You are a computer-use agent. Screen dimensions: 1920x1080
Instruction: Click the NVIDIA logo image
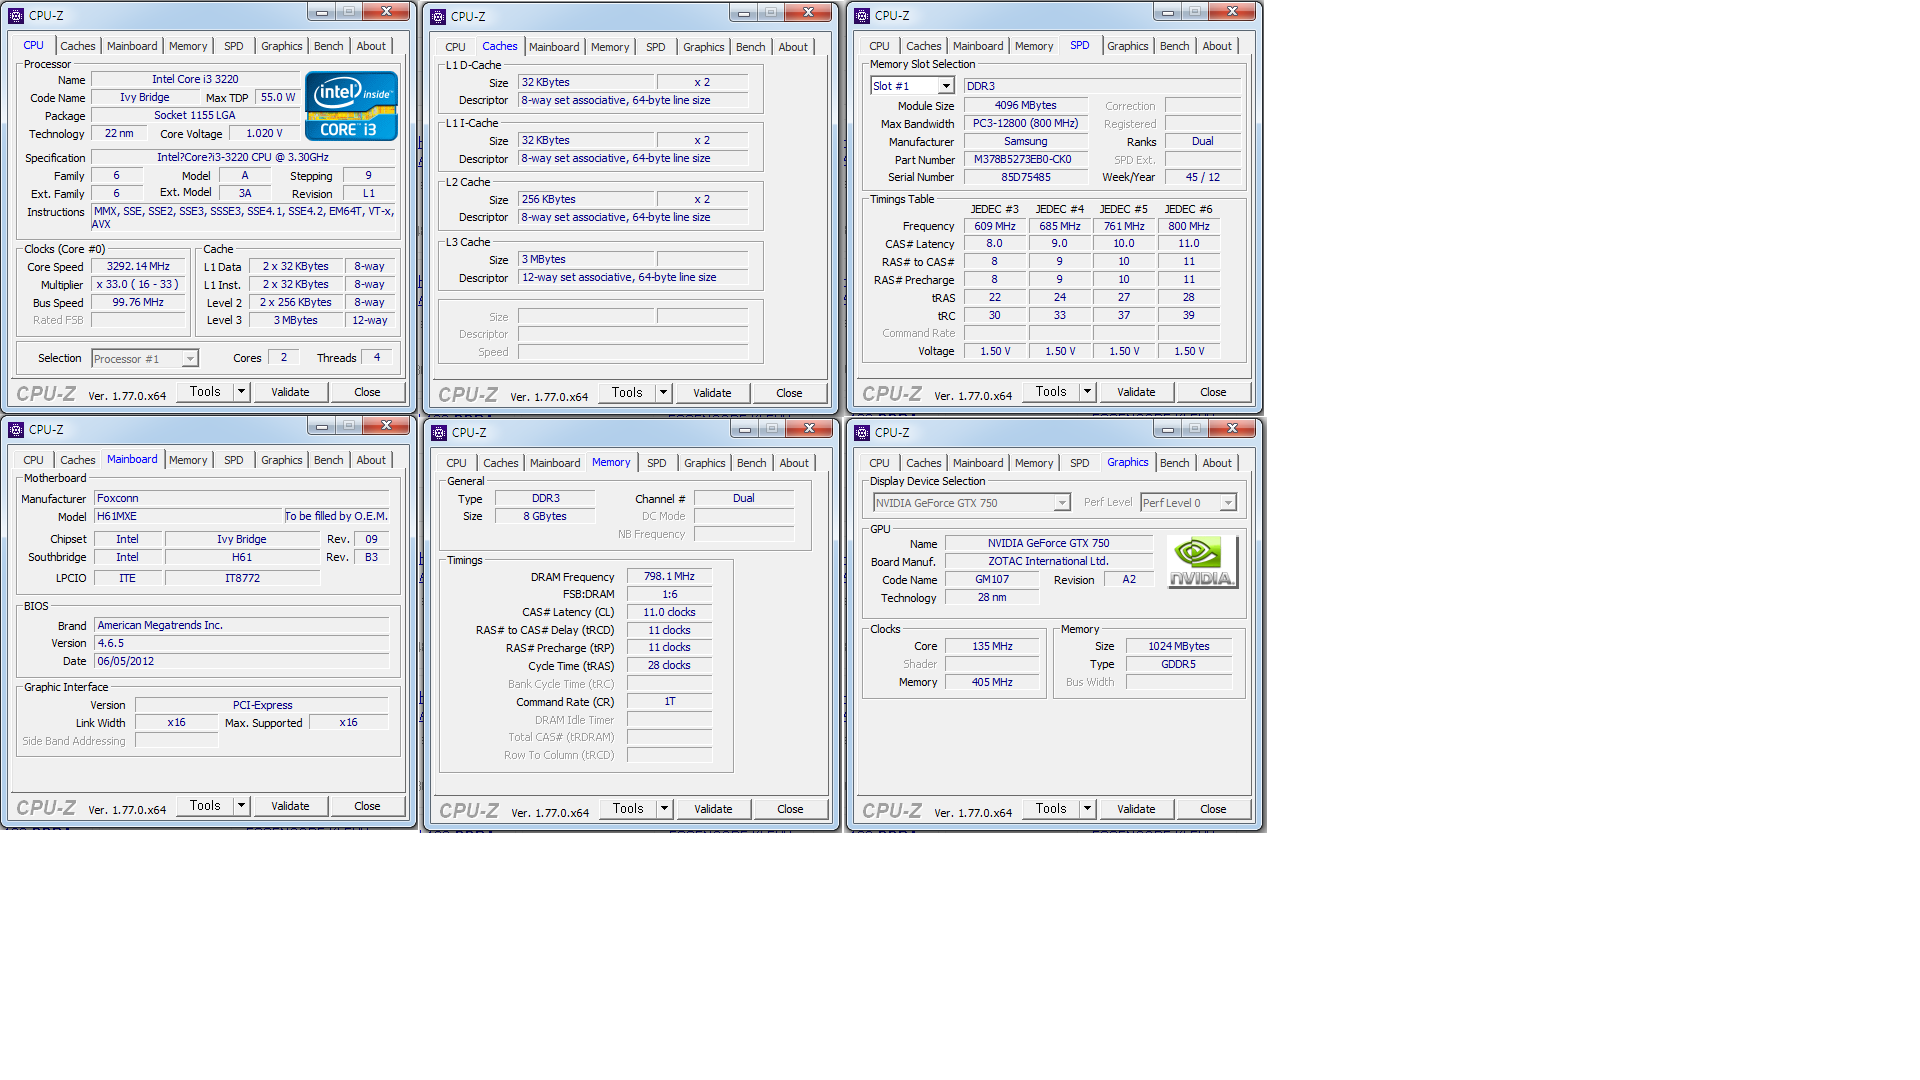(x=1202, y=562)
